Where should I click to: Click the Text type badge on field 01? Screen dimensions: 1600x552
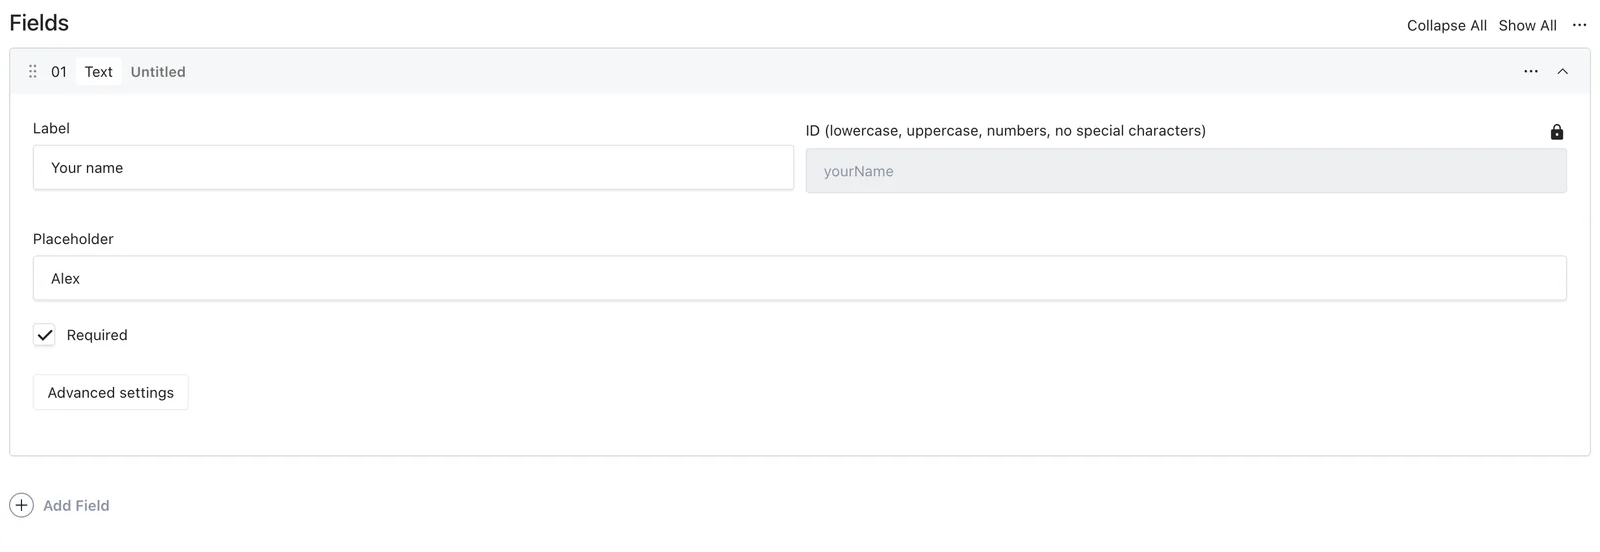99,72
